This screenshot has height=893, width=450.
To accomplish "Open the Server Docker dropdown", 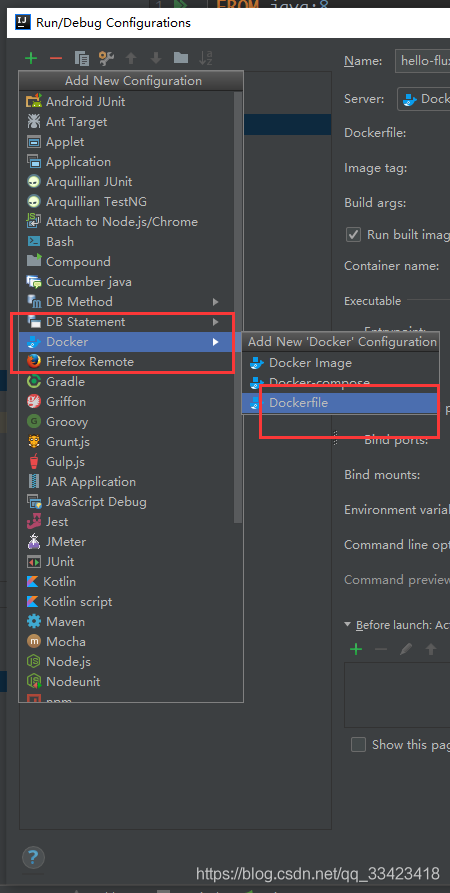I will [x=423, y=99].
